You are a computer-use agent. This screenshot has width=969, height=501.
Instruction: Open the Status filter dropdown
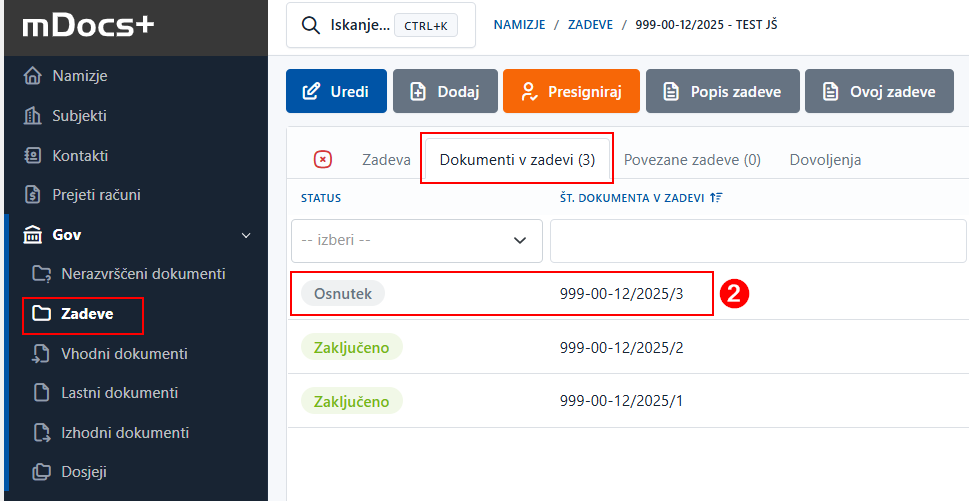tap(416, 240)
